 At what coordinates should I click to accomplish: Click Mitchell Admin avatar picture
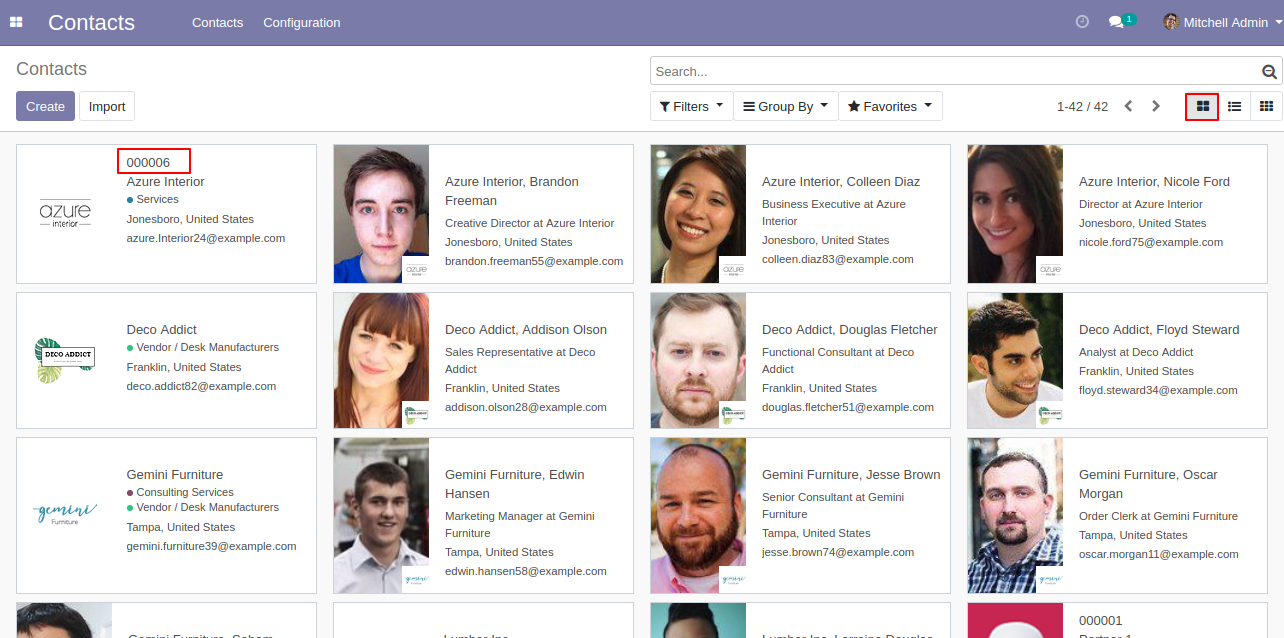(x=1171, y=22)
